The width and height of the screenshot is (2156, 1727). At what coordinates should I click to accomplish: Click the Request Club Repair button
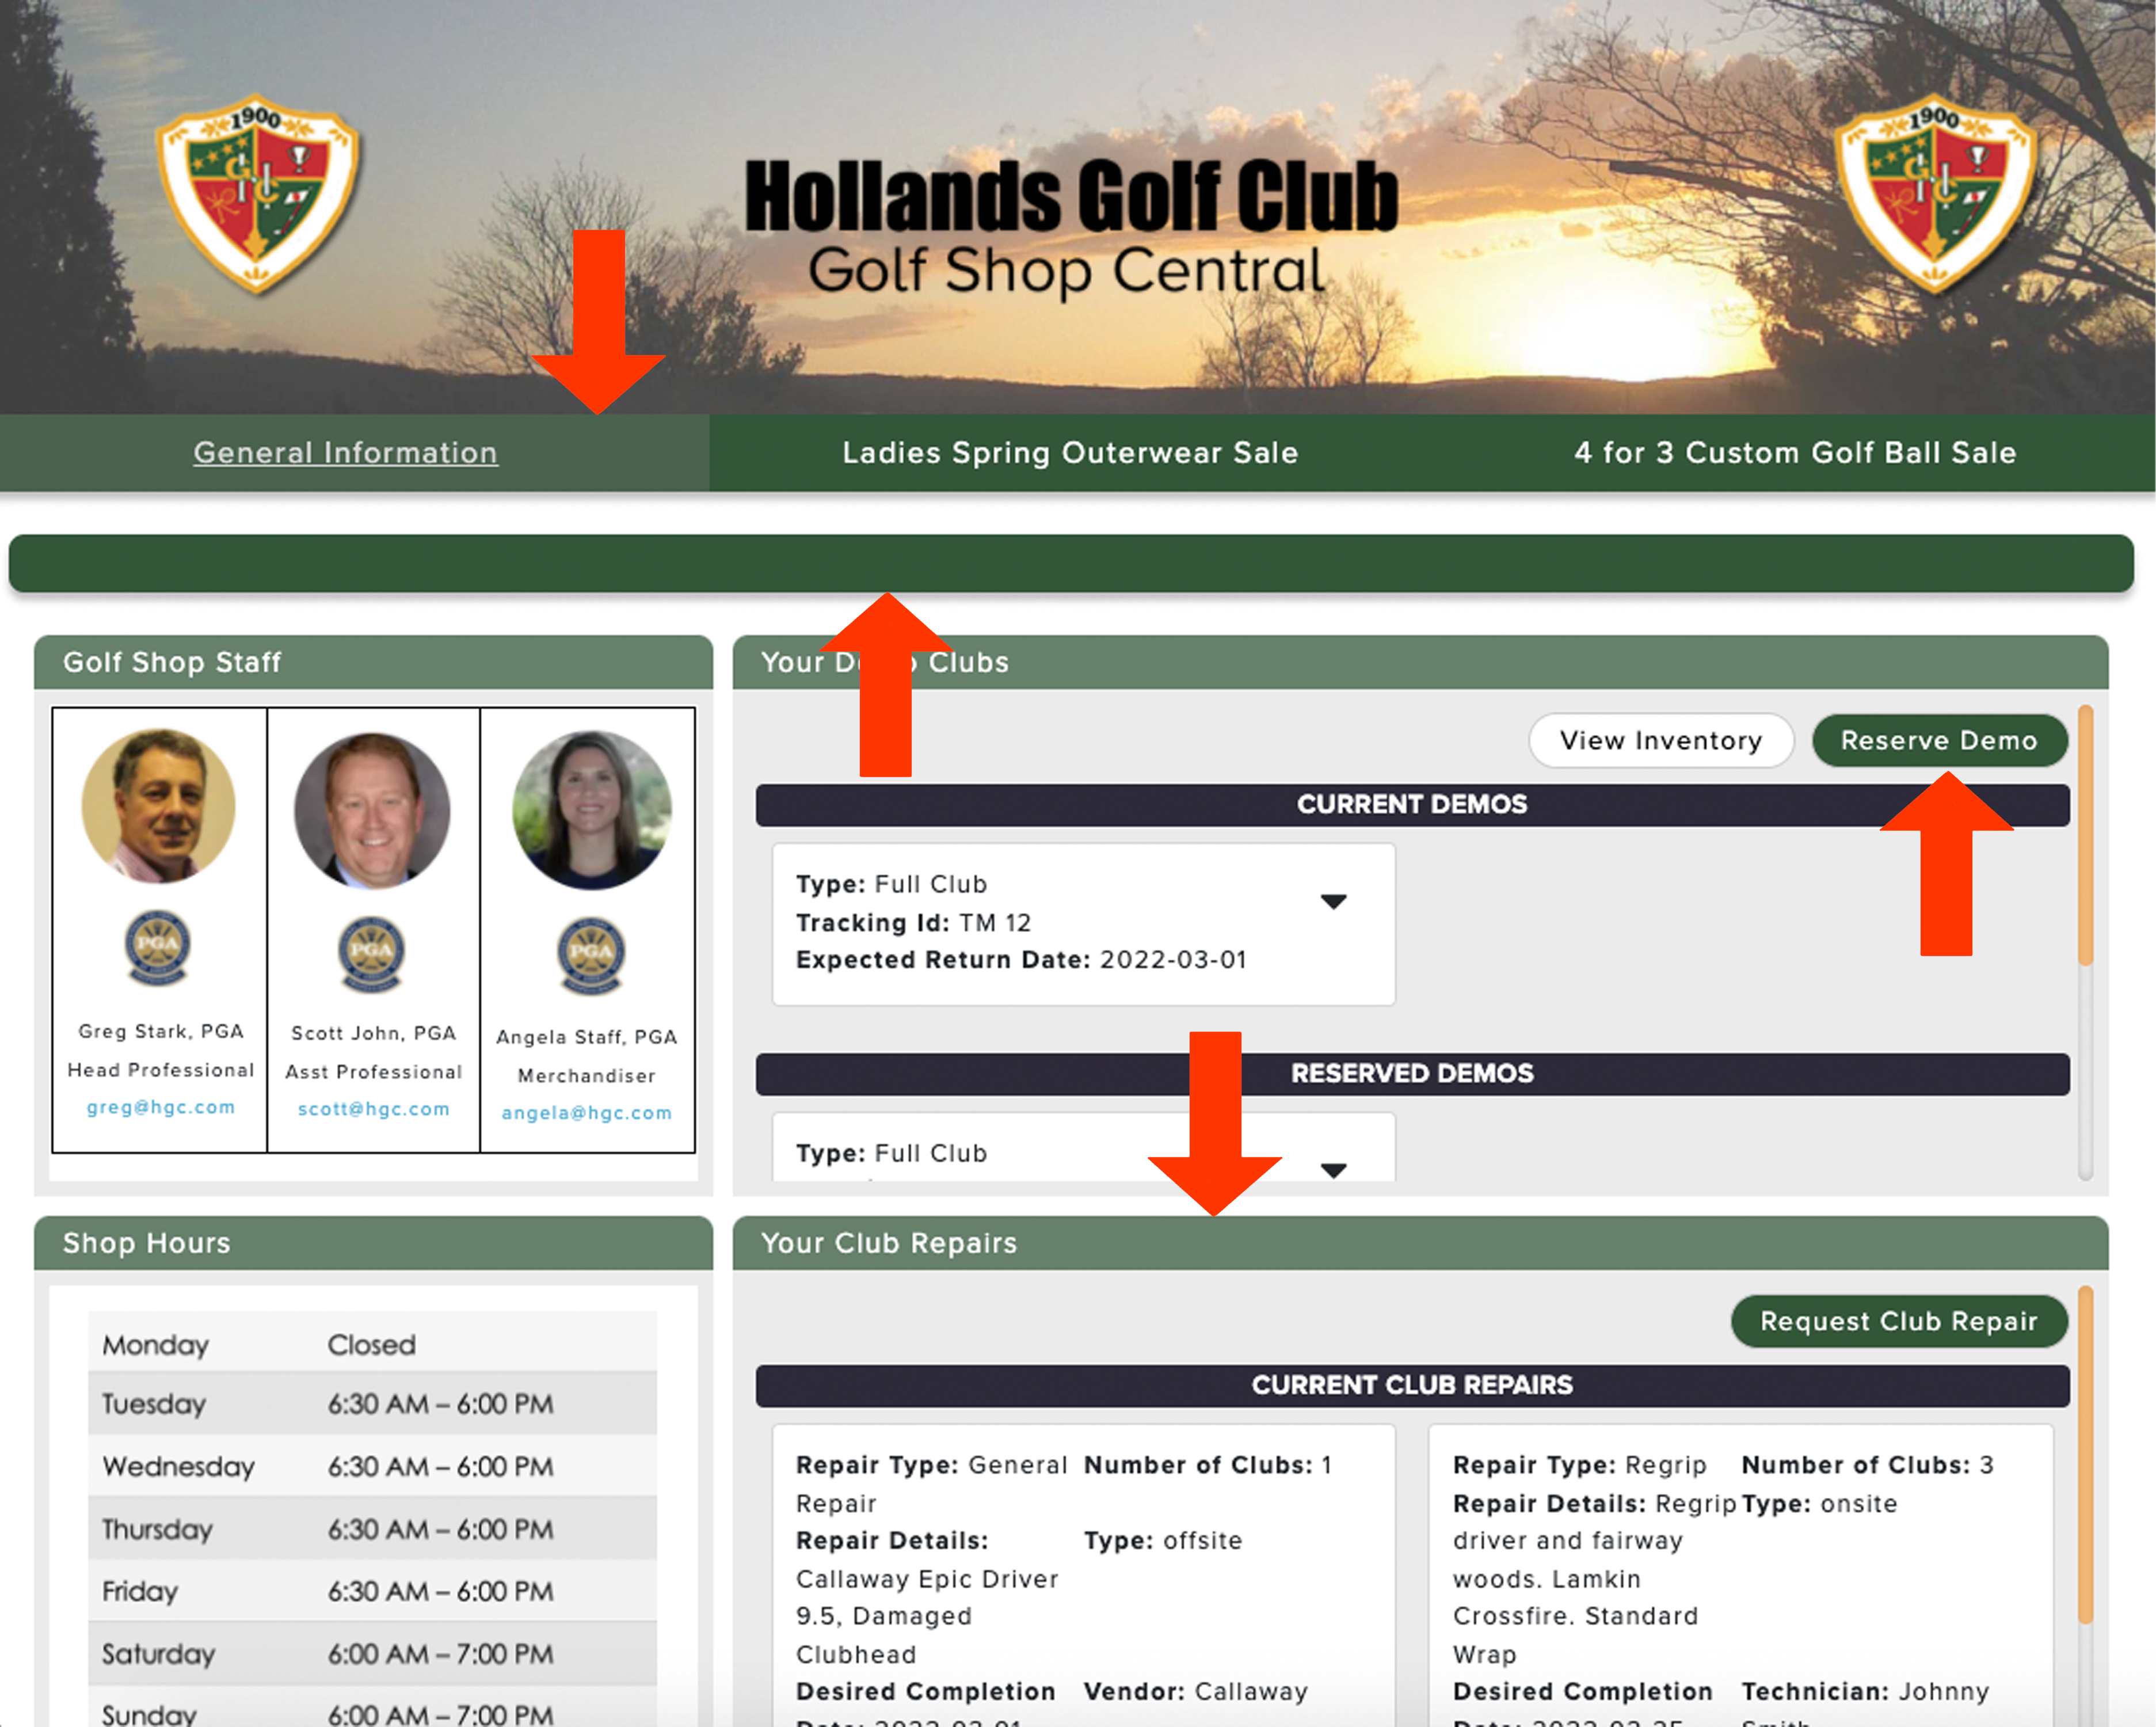point(1898,1321)
